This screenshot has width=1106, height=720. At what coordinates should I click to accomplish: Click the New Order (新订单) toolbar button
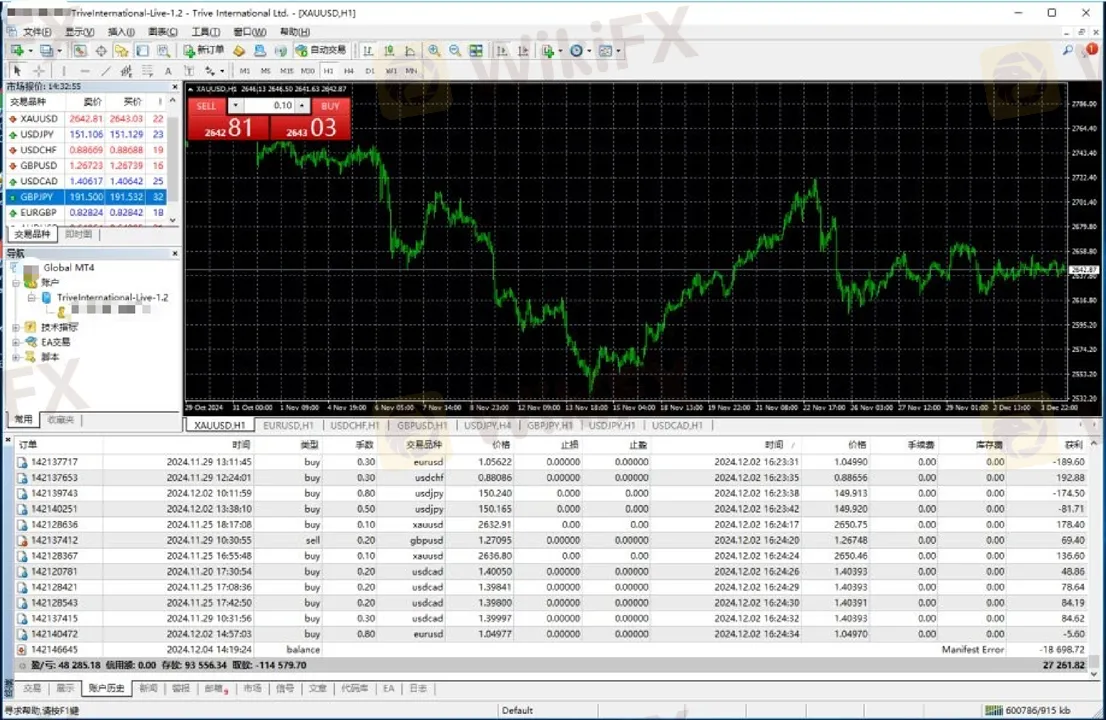click(204, 50)
